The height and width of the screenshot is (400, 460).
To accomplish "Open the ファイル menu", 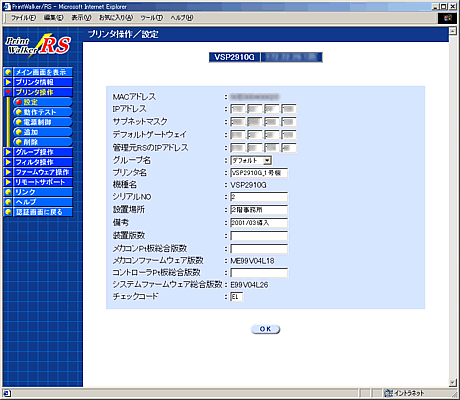I will [23, 18].
